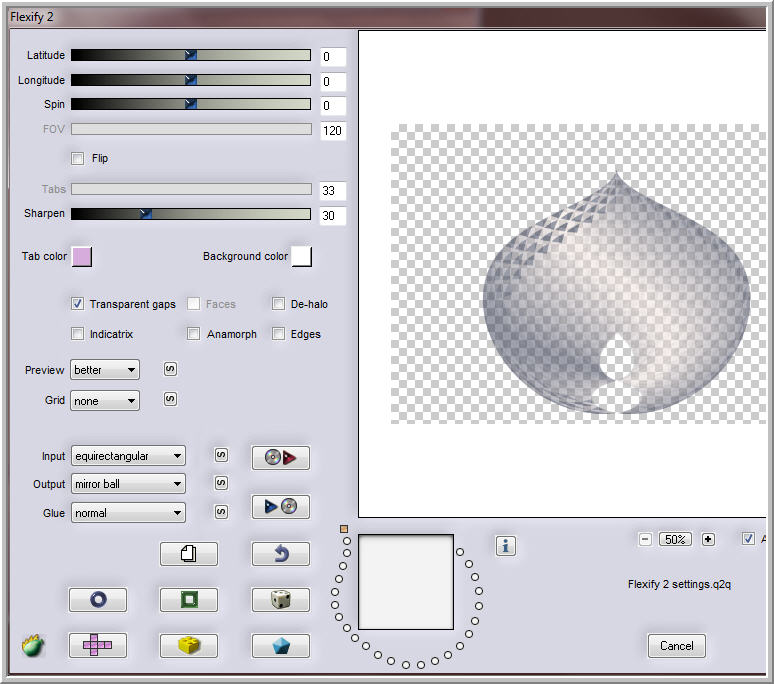This screenshot has height=684, width=774.
Task: Click the S icon next to Output
Action: pos(221,483)
